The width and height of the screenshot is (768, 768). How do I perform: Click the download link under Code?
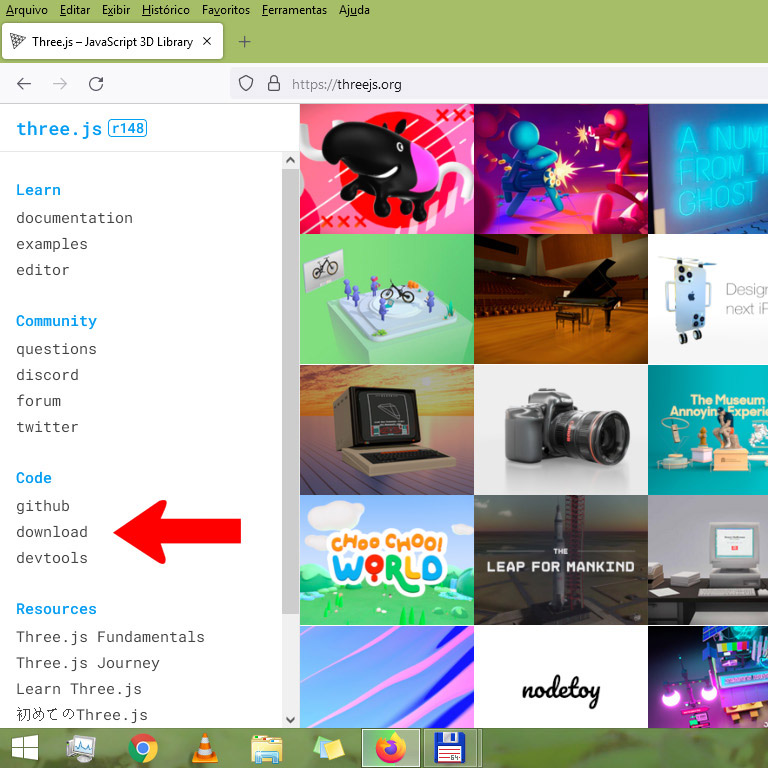[x=52, y=532]
